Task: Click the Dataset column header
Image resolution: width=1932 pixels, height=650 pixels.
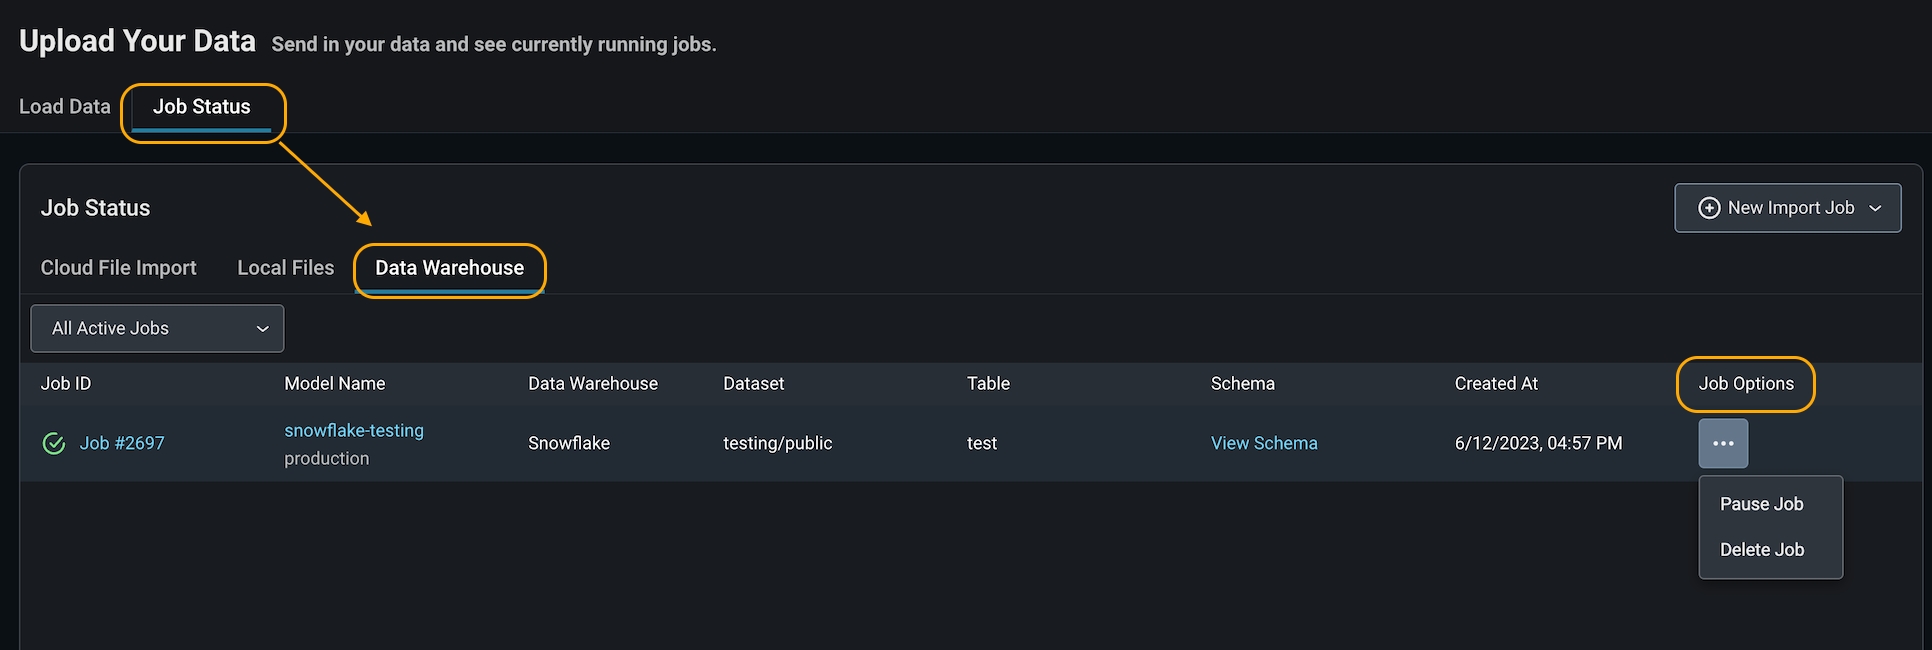Action: tap(754, 383)
